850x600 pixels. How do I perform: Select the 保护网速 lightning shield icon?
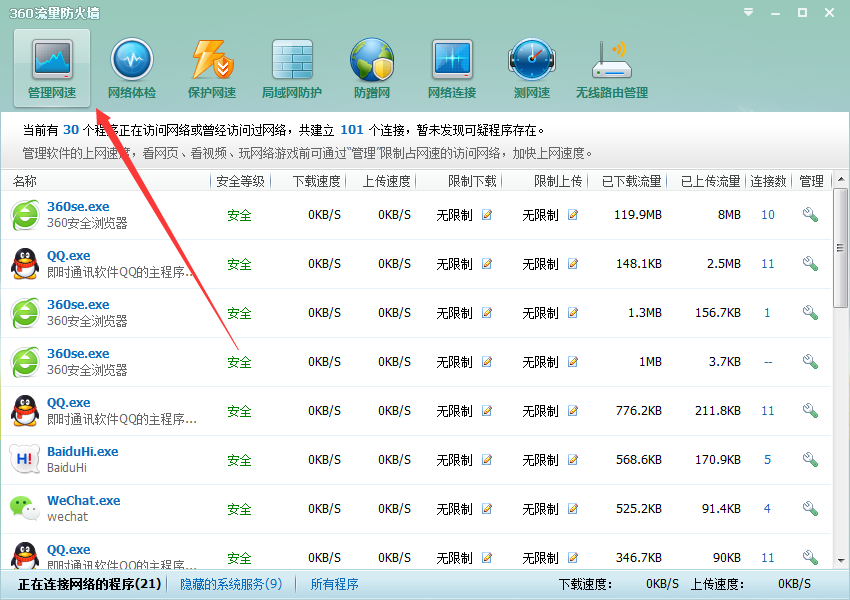tap(212, 68)
